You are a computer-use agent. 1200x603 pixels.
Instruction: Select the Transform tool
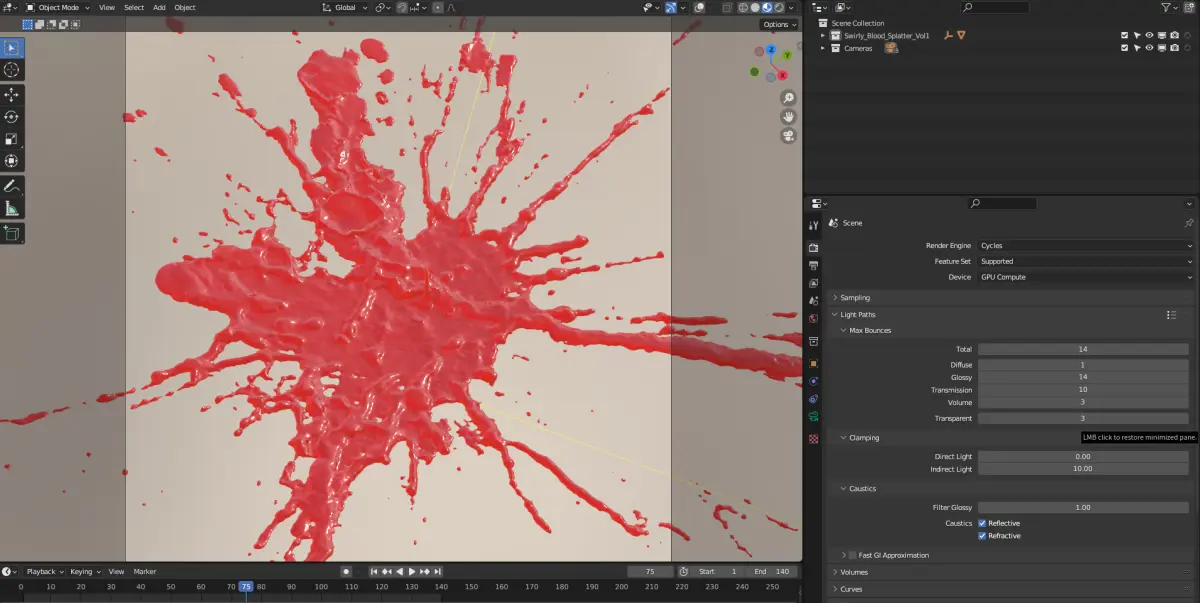click(12, 161)
